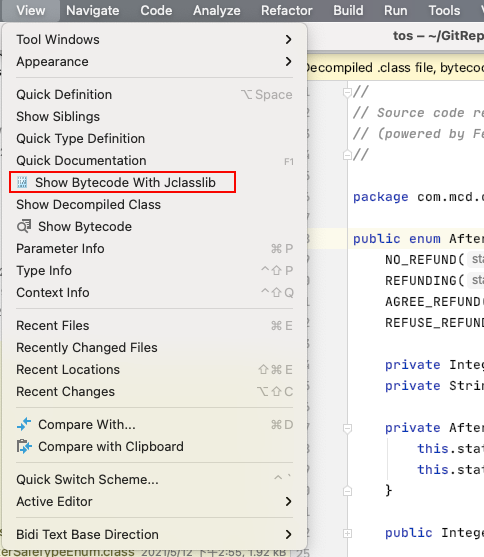Image resolution: width=484 pixels, height=557 pixels.
Task: Click the Show Bytecode magnifier icon
Action: click(x=24, y=226)
